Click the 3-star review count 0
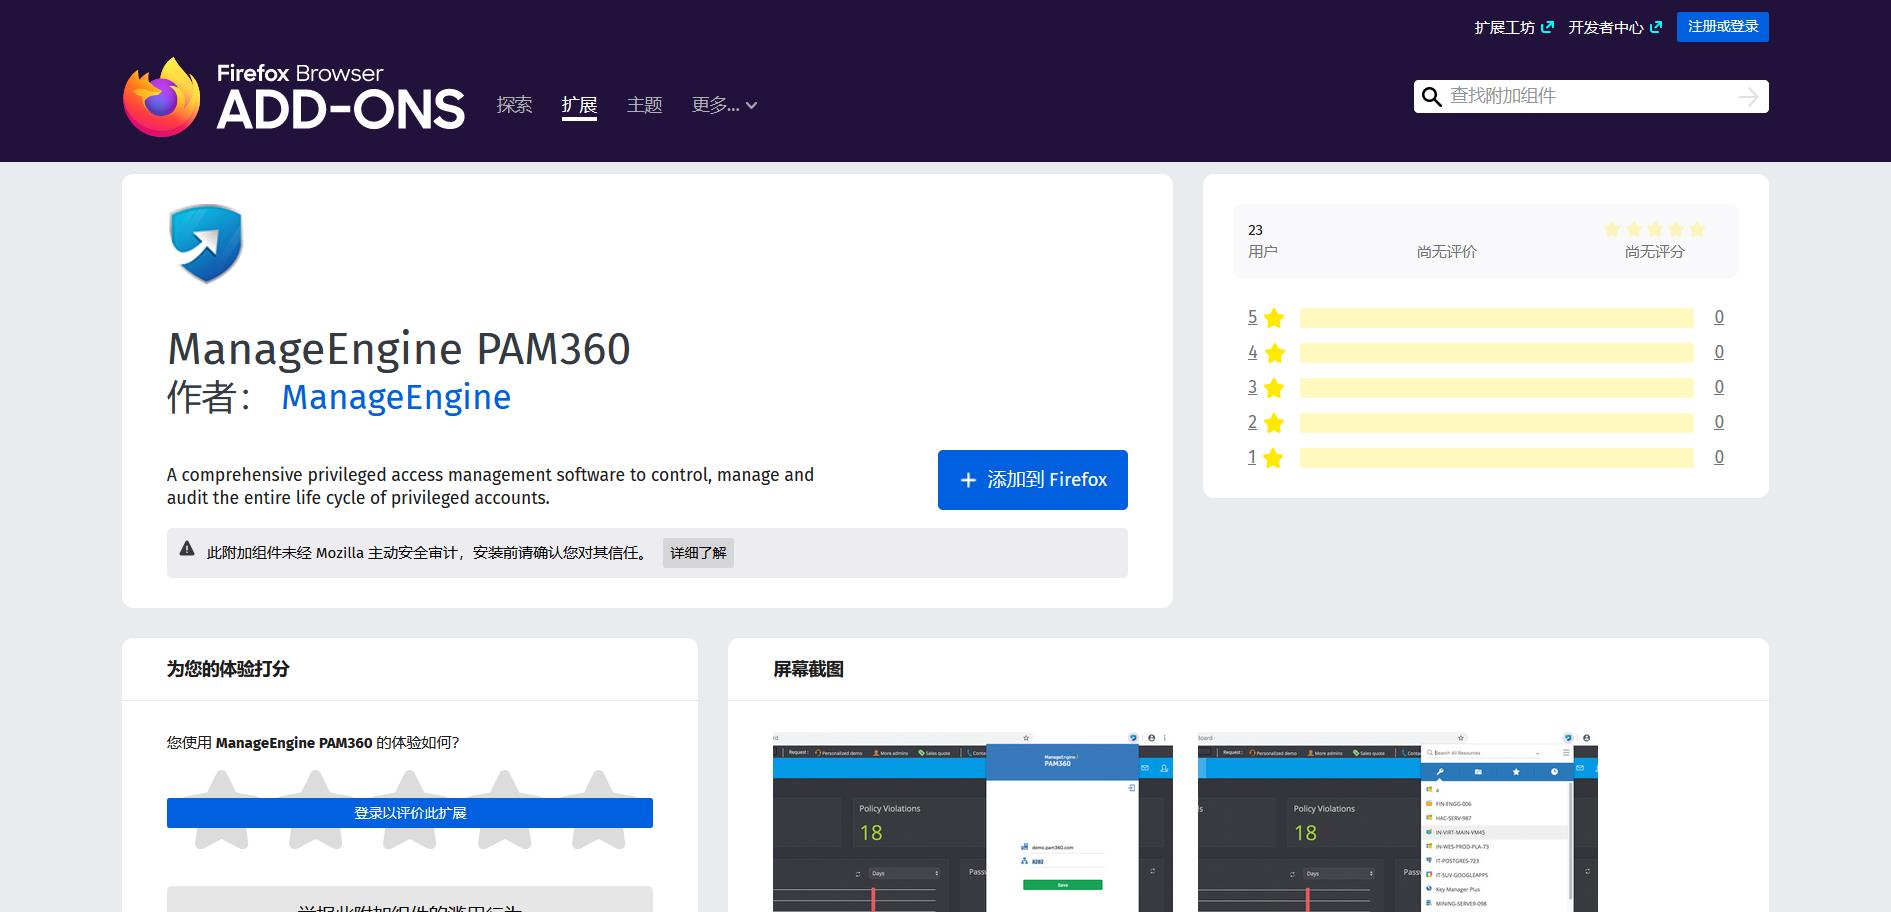The image size is (1891, 912). (x=1719, y=387)
